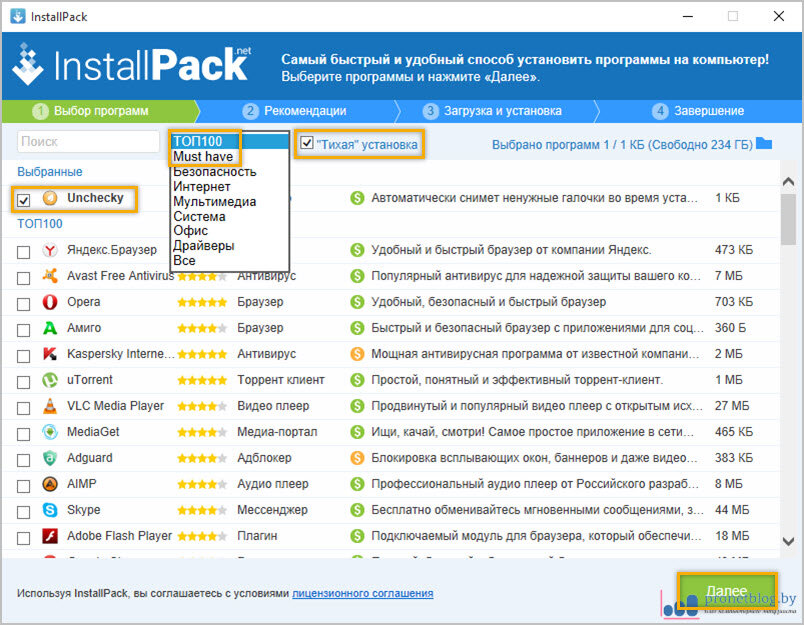
Task: Open the download folder icon
Action: pos(764,143)
